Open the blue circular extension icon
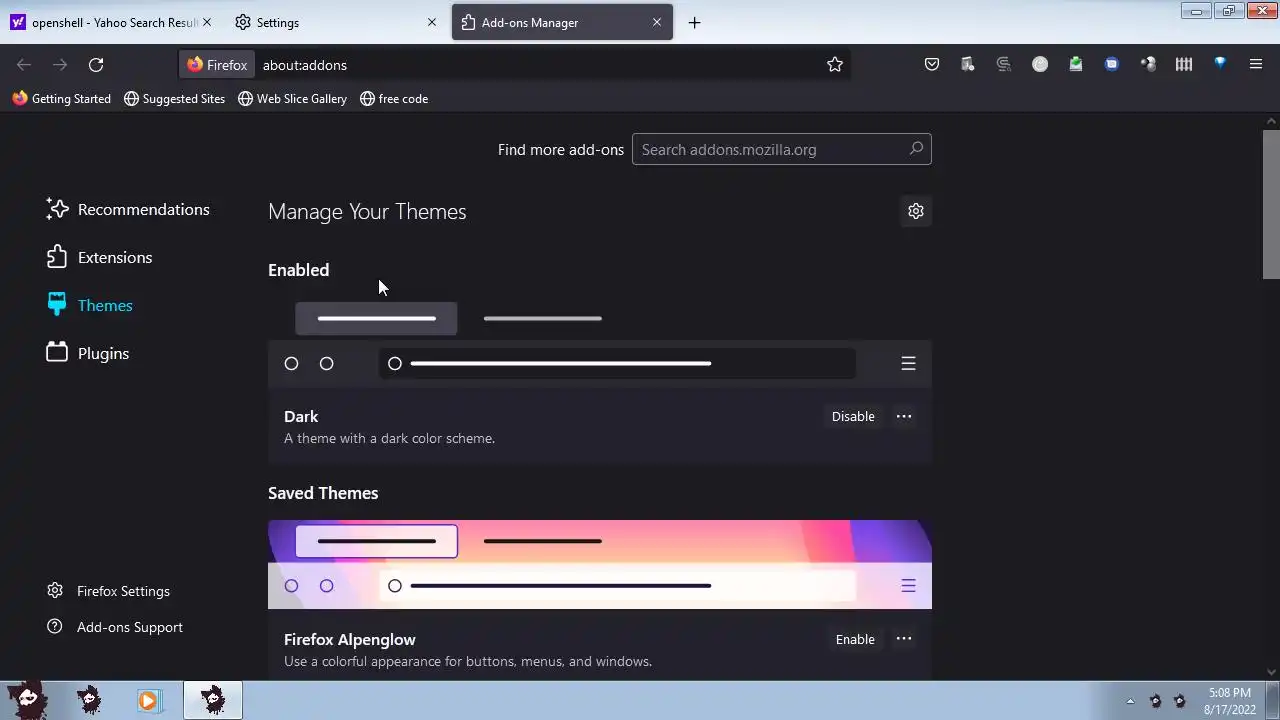1280x720 pixels. 1112,65
